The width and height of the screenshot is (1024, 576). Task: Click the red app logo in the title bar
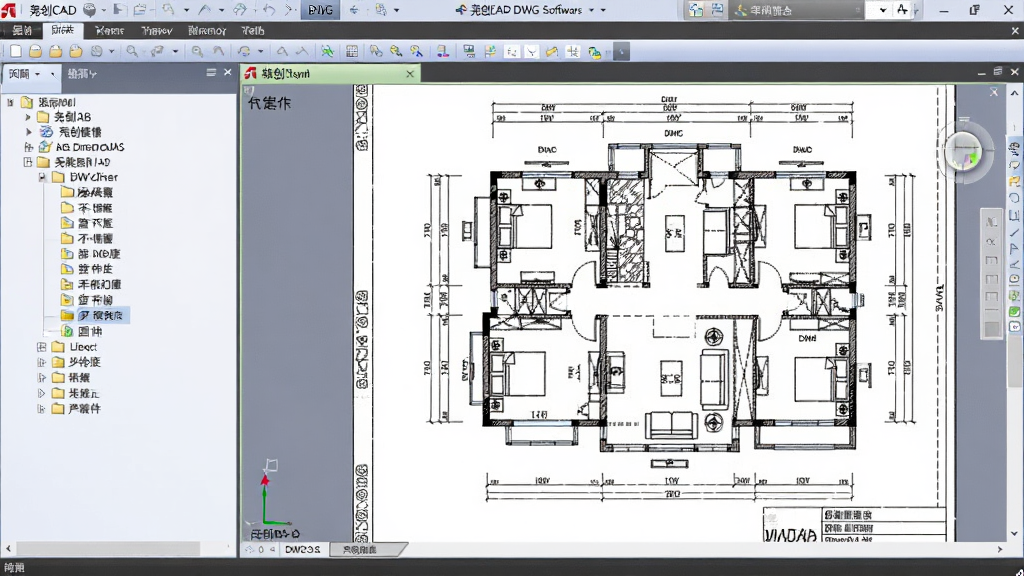pos(9,10)
